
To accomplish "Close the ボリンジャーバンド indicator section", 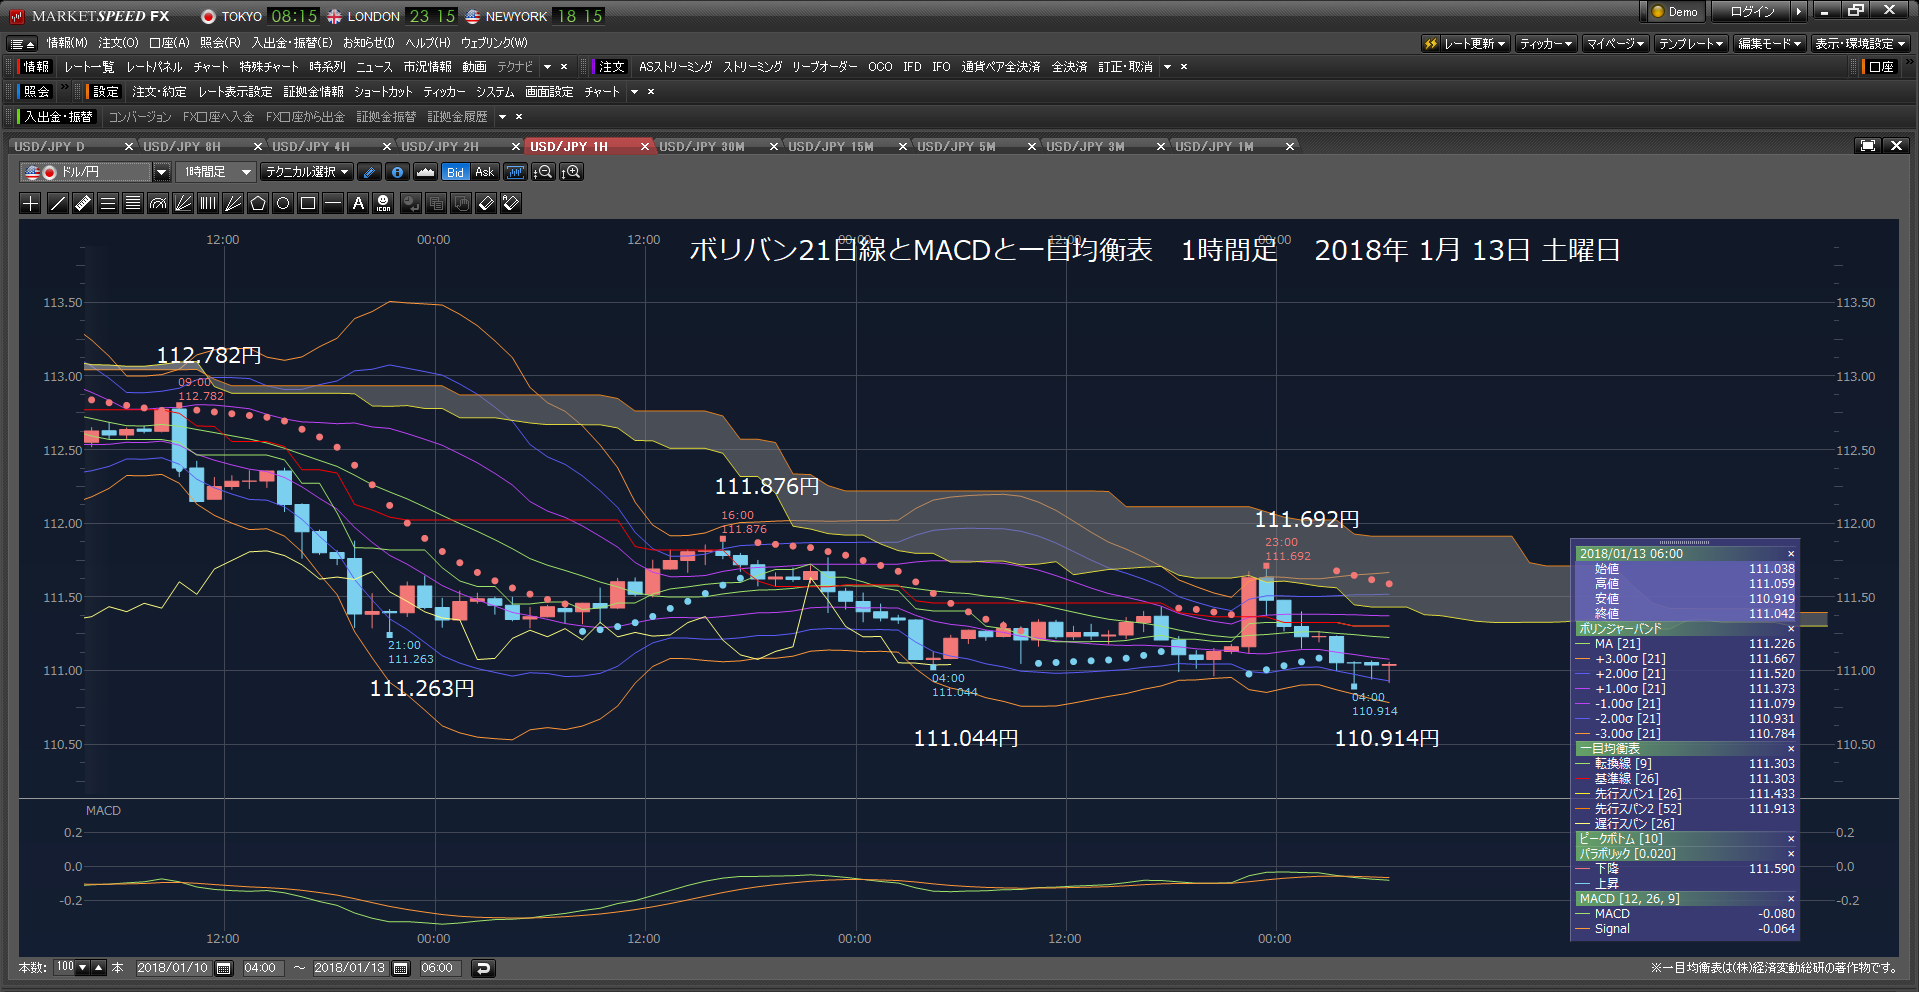I will tap(1791, 629).
